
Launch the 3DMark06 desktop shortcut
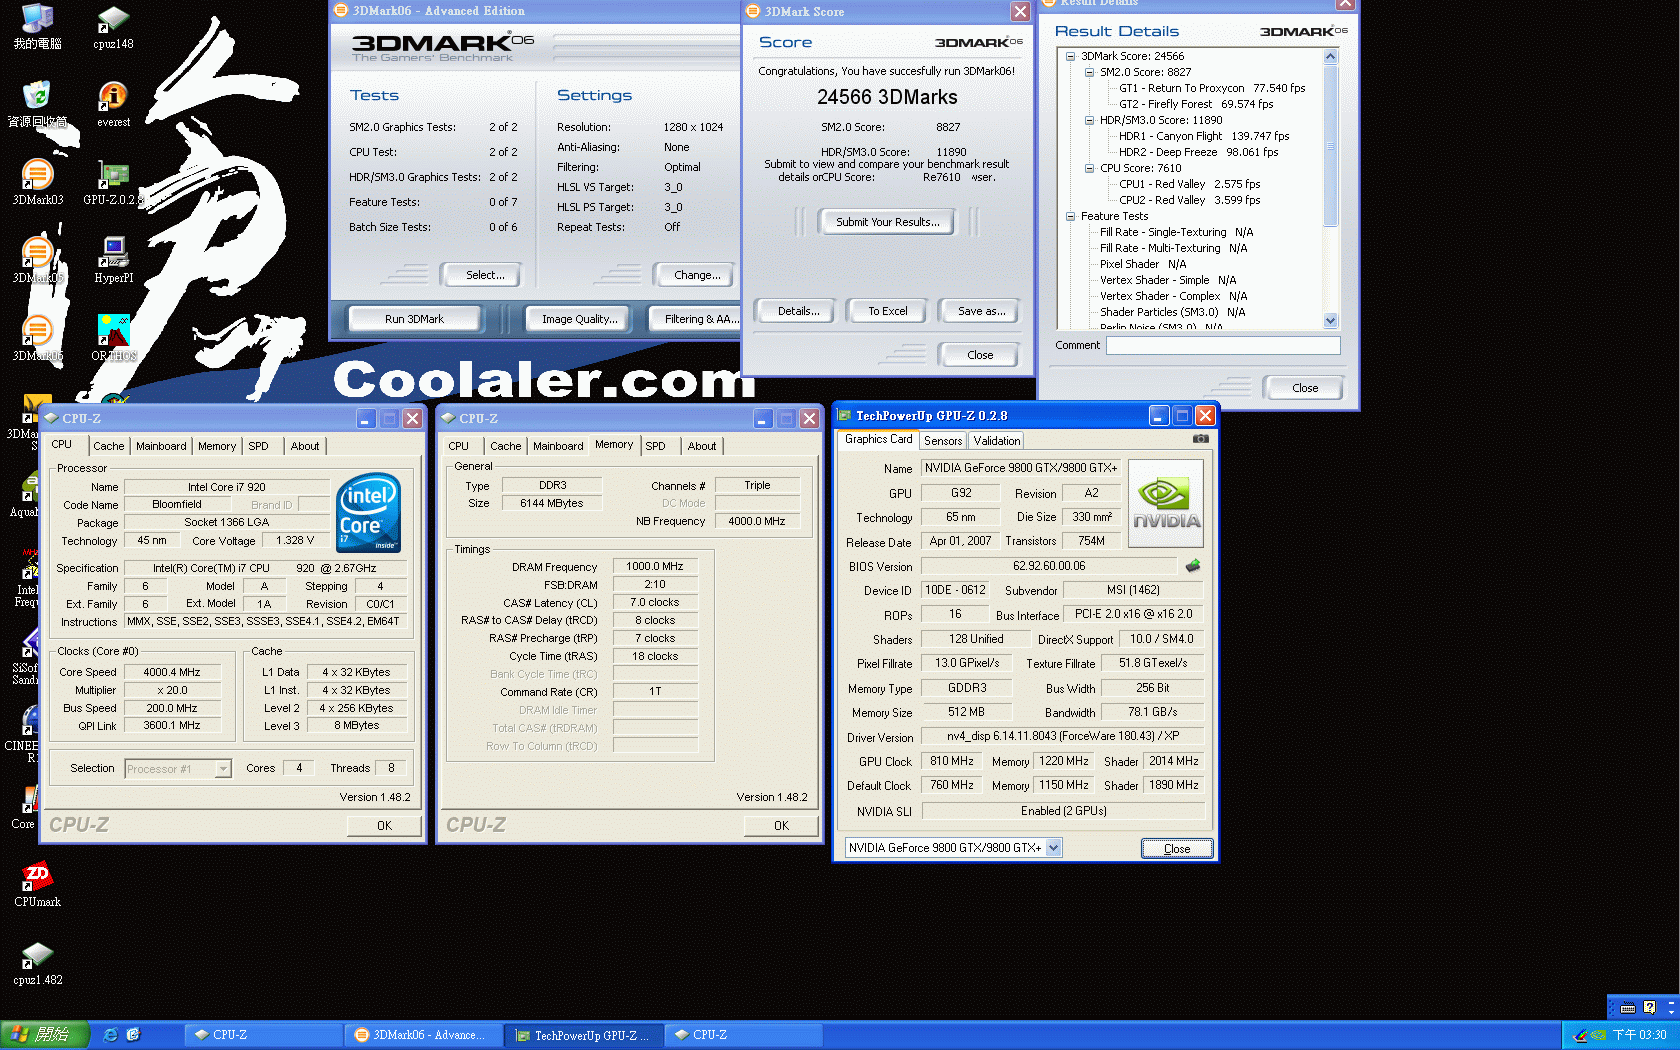click(x=37, y=338)
